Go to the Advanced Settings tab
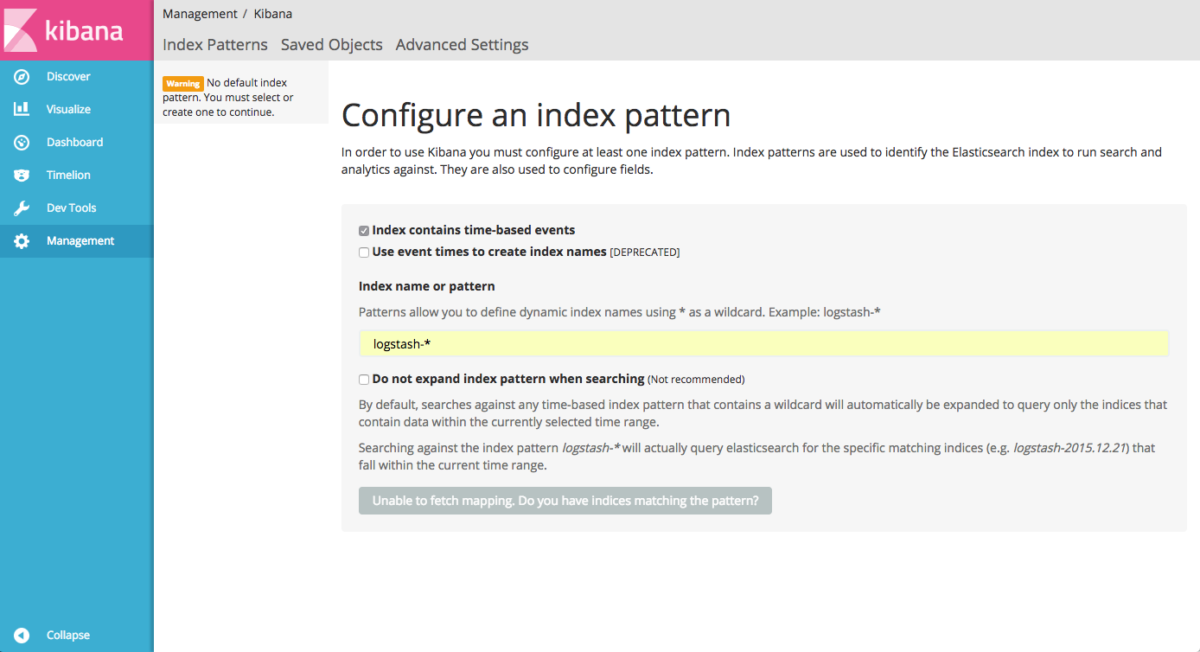 [462, 45]
